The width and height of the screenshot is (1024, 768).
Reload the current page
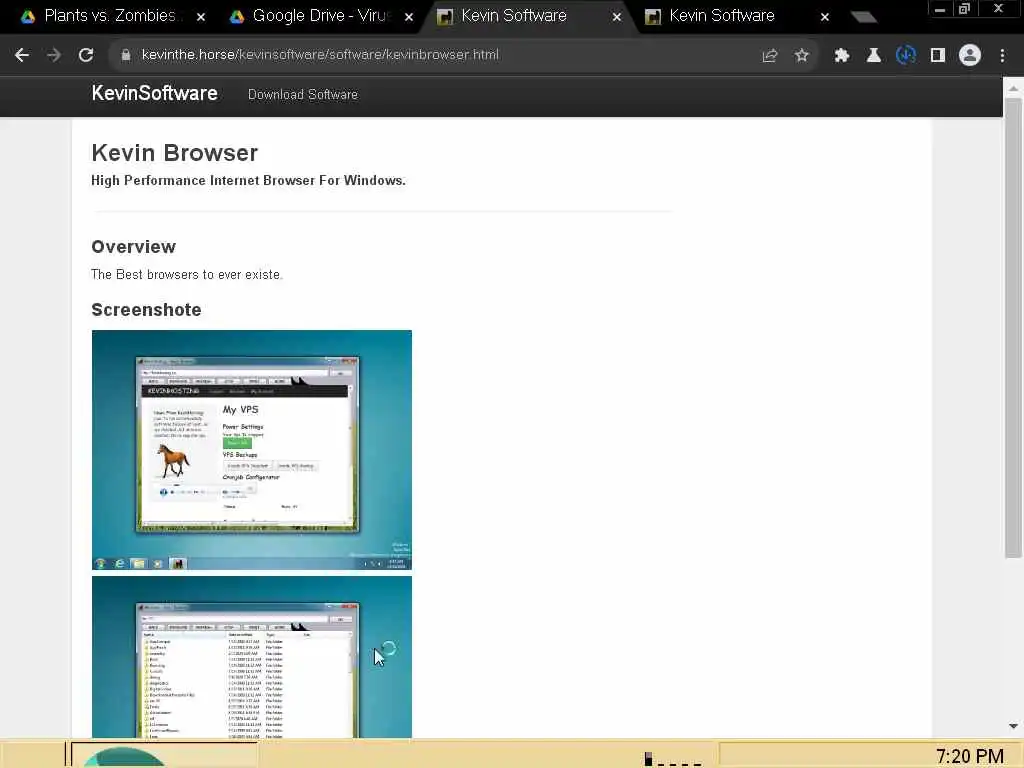(x=86, y=56)
